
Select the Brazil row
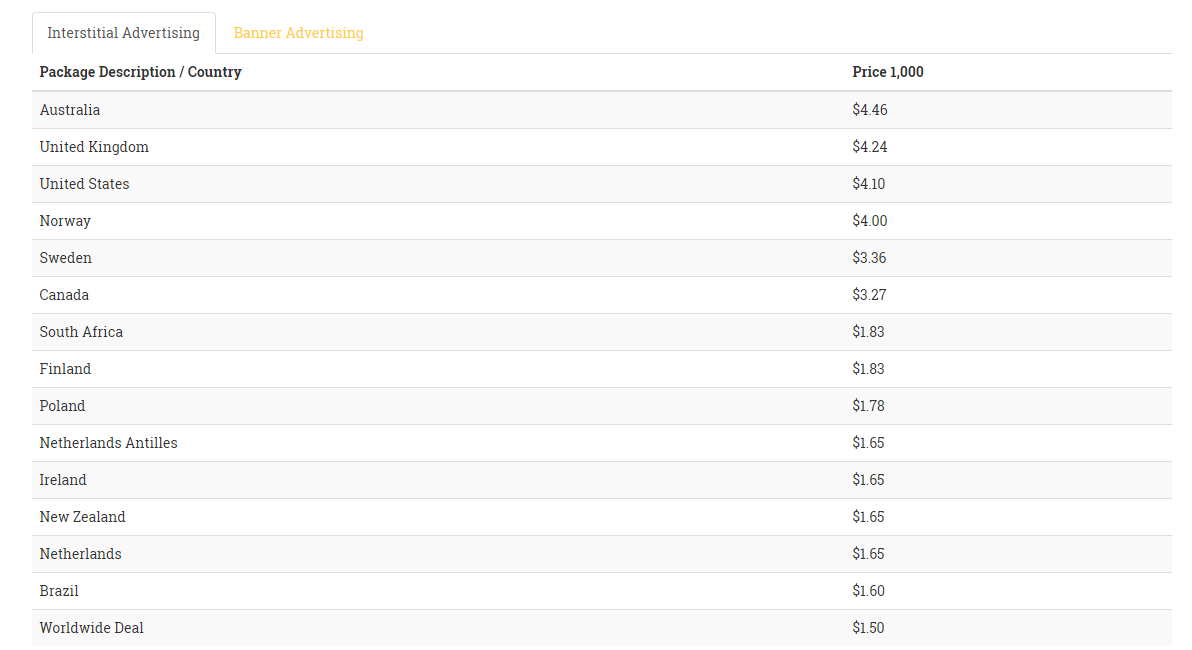click(x=601, y=591)
